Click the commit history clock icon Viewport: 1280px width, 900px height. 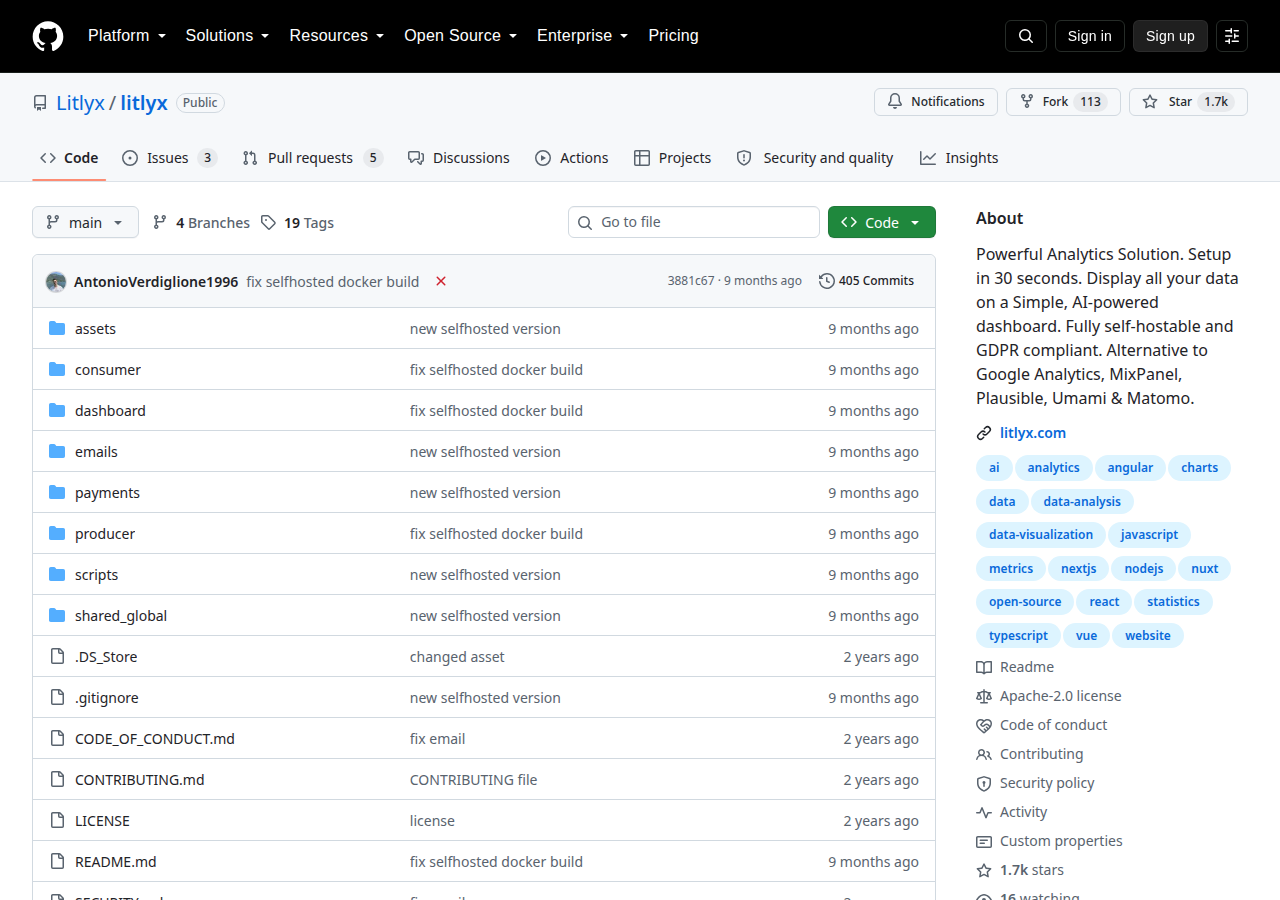(827, 281)
